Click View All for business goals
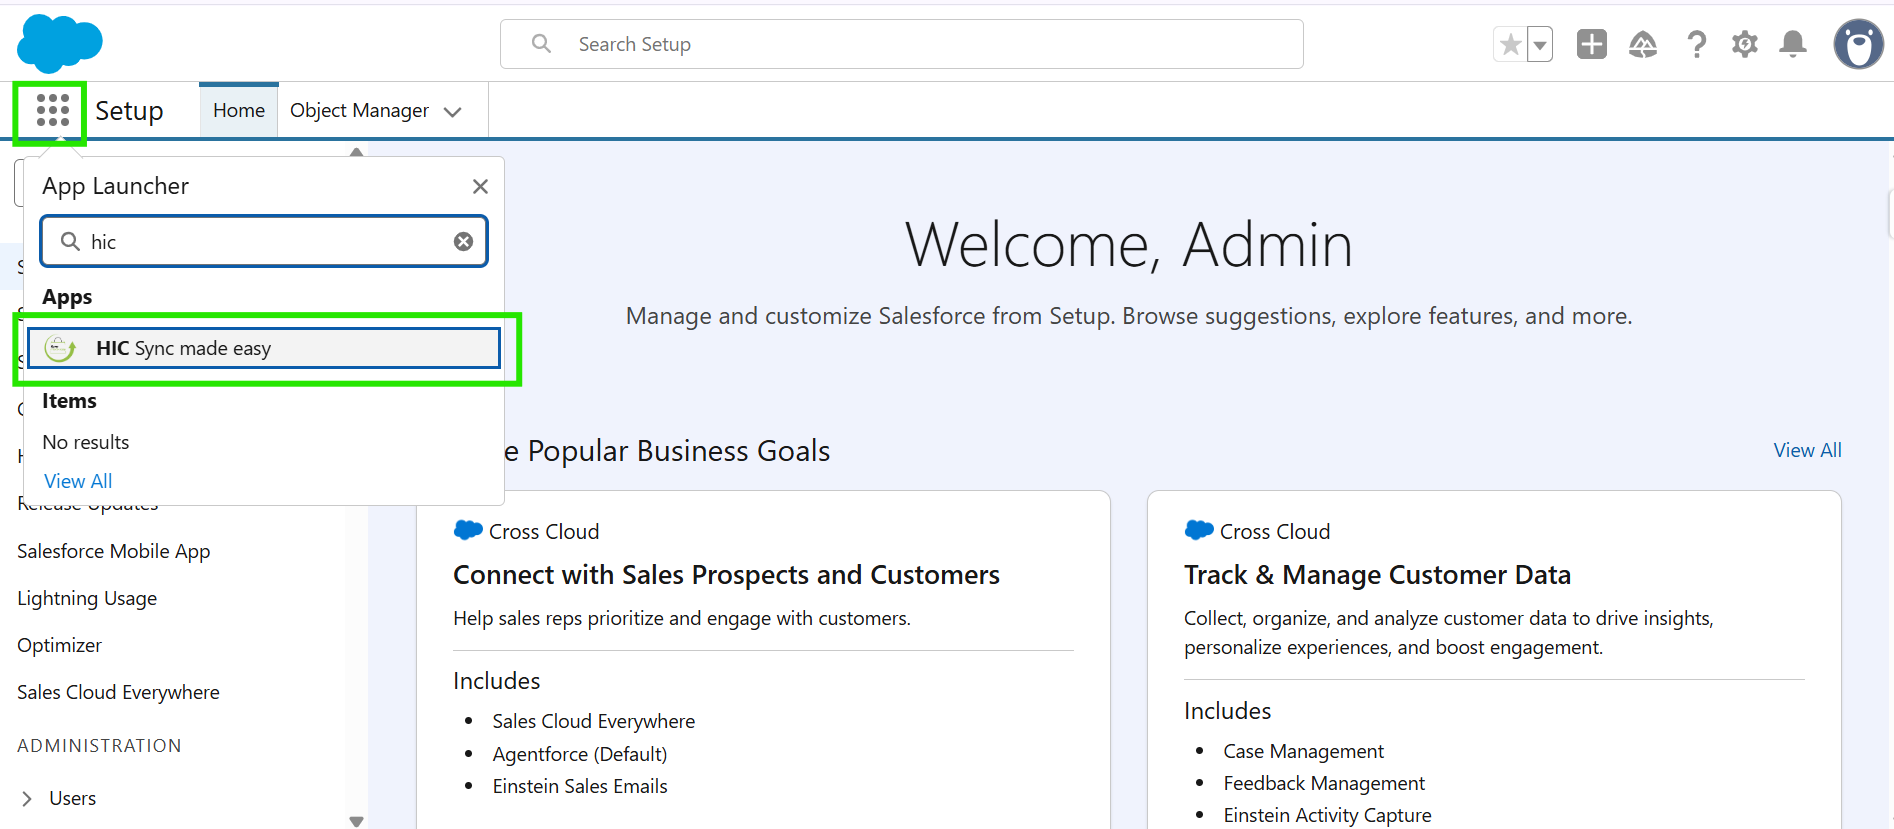Screen dimensions: 1894x829 pyautogui.click(x=1807, y=450)
